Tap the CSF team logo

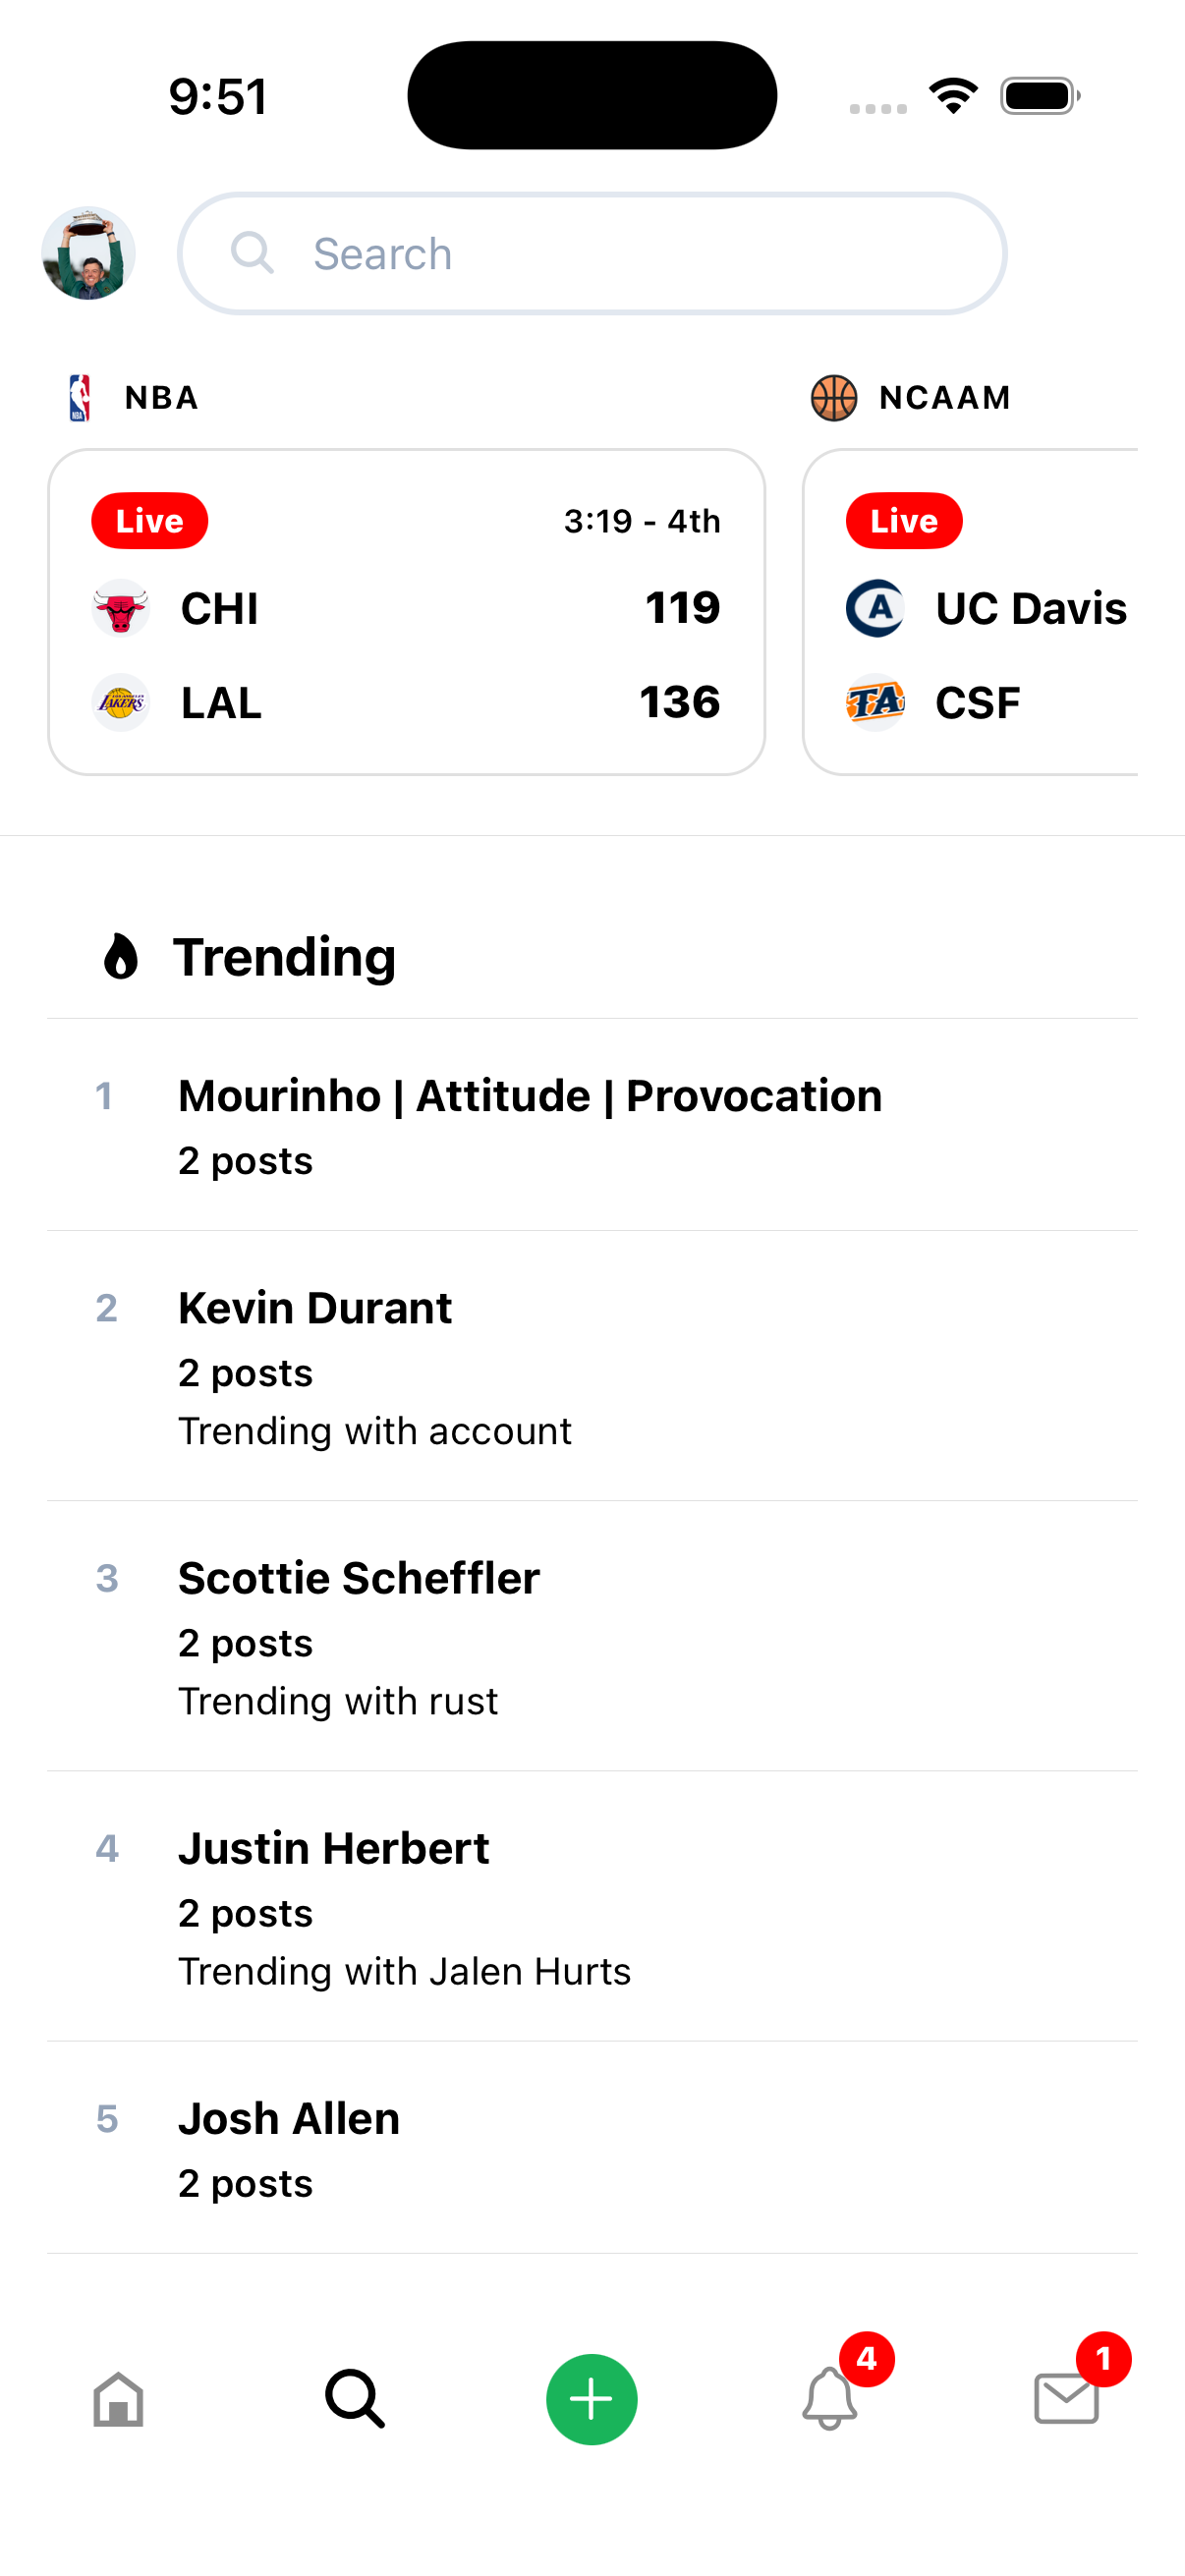pos(875,702)
